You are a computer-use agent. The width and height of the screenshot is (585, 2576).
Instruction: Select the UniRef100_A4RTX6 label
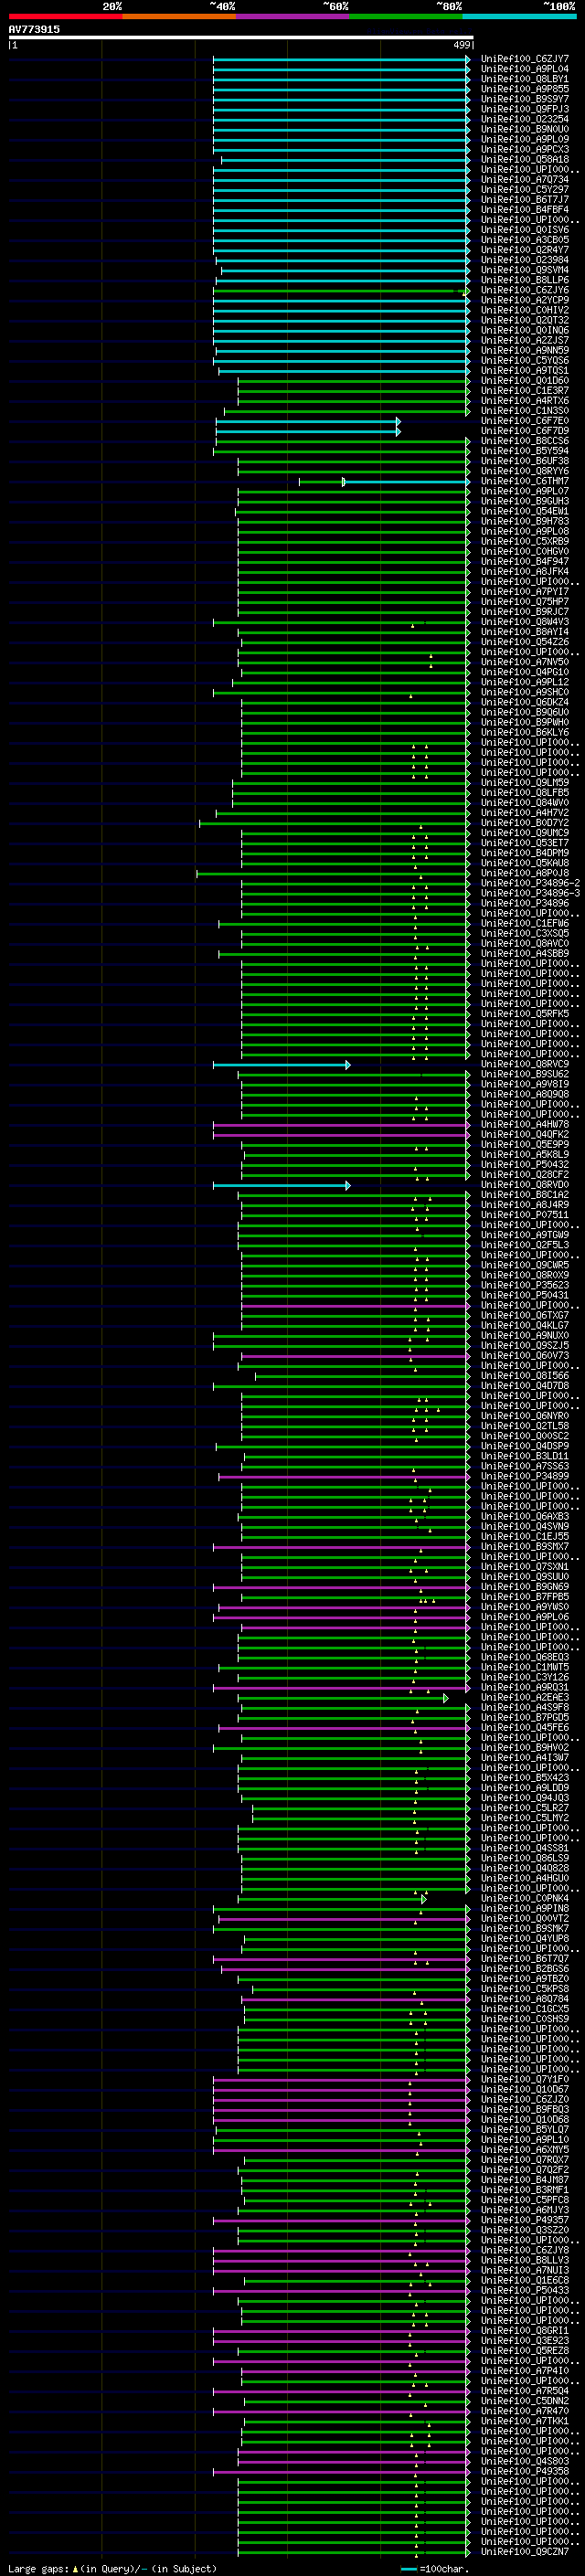524,400
